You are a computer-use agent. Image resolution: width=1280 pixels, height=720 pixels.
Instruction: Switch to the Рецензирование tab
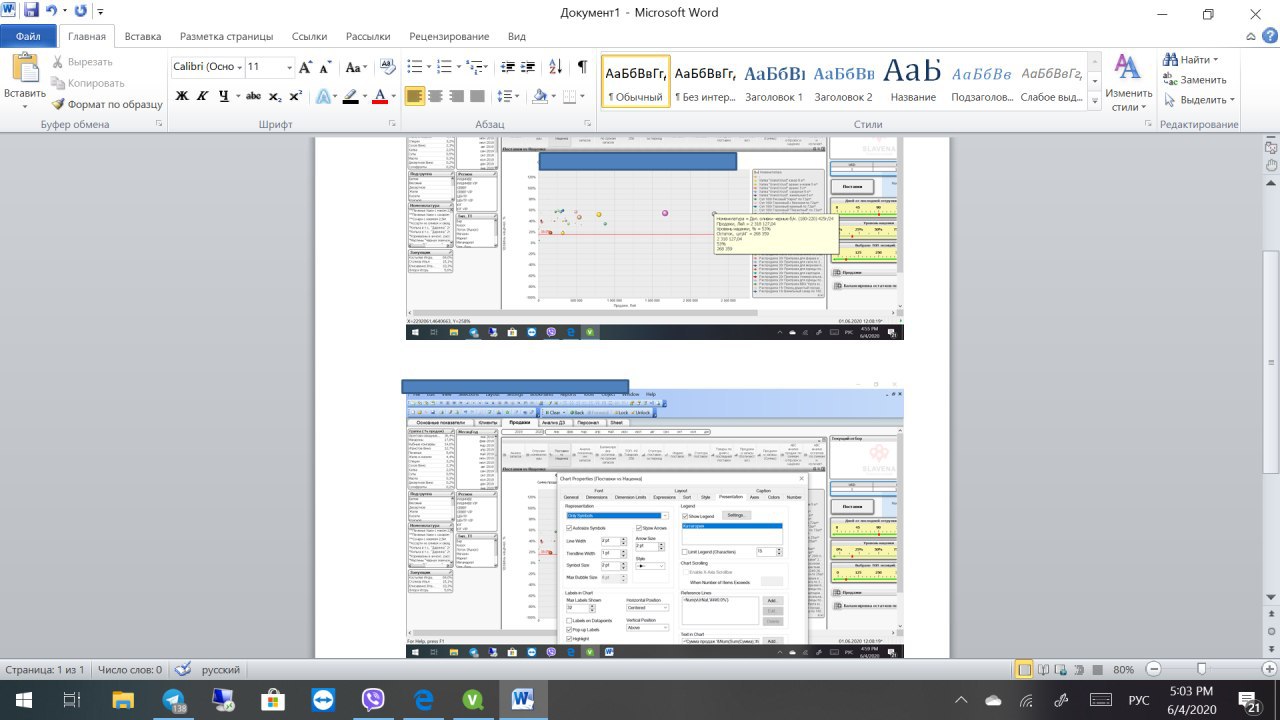click(449, 36)
